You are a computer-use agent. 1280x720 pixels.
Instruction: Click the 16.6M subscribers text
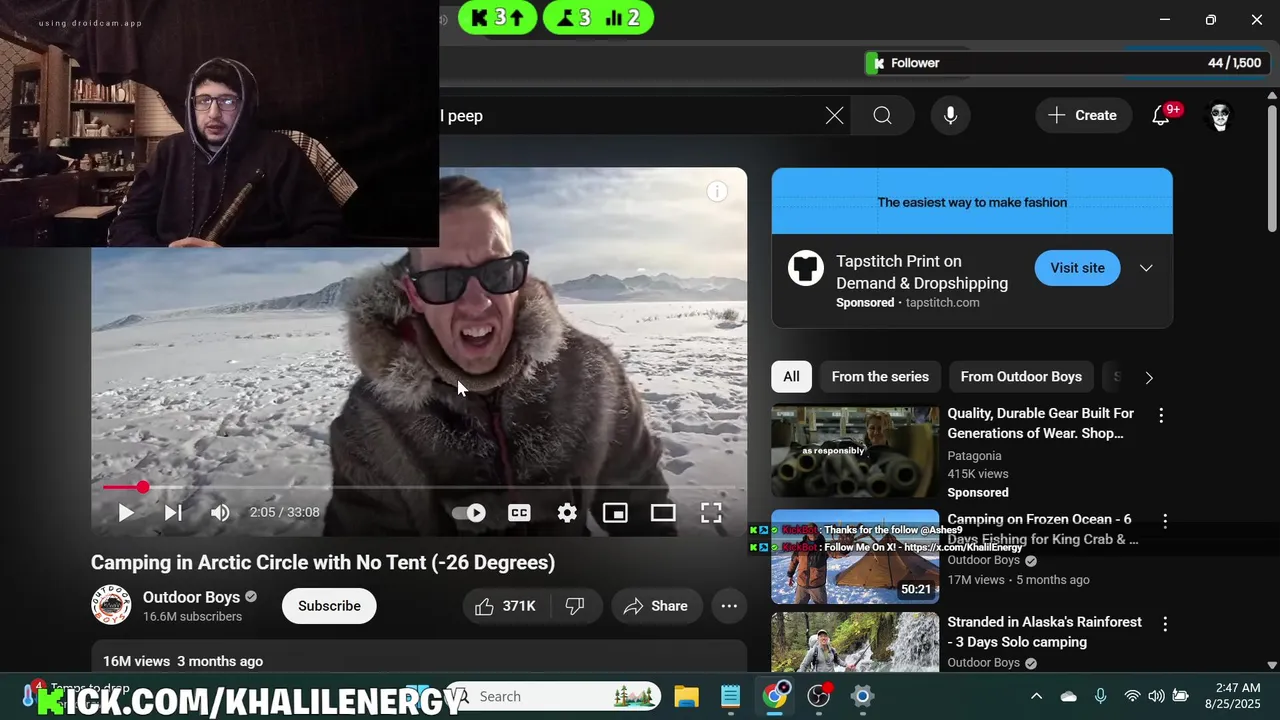point(192,617)
